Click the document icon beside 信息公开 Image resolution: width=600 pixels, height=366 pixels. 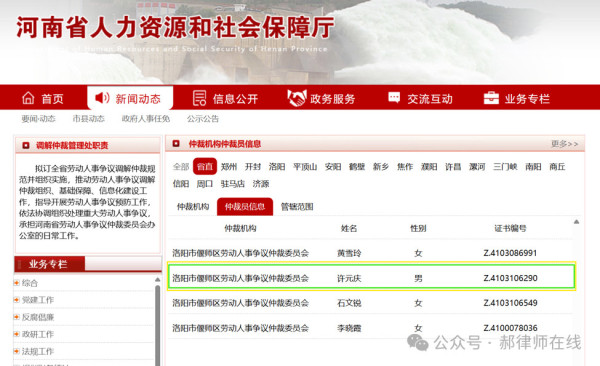[x=199, y=98]
